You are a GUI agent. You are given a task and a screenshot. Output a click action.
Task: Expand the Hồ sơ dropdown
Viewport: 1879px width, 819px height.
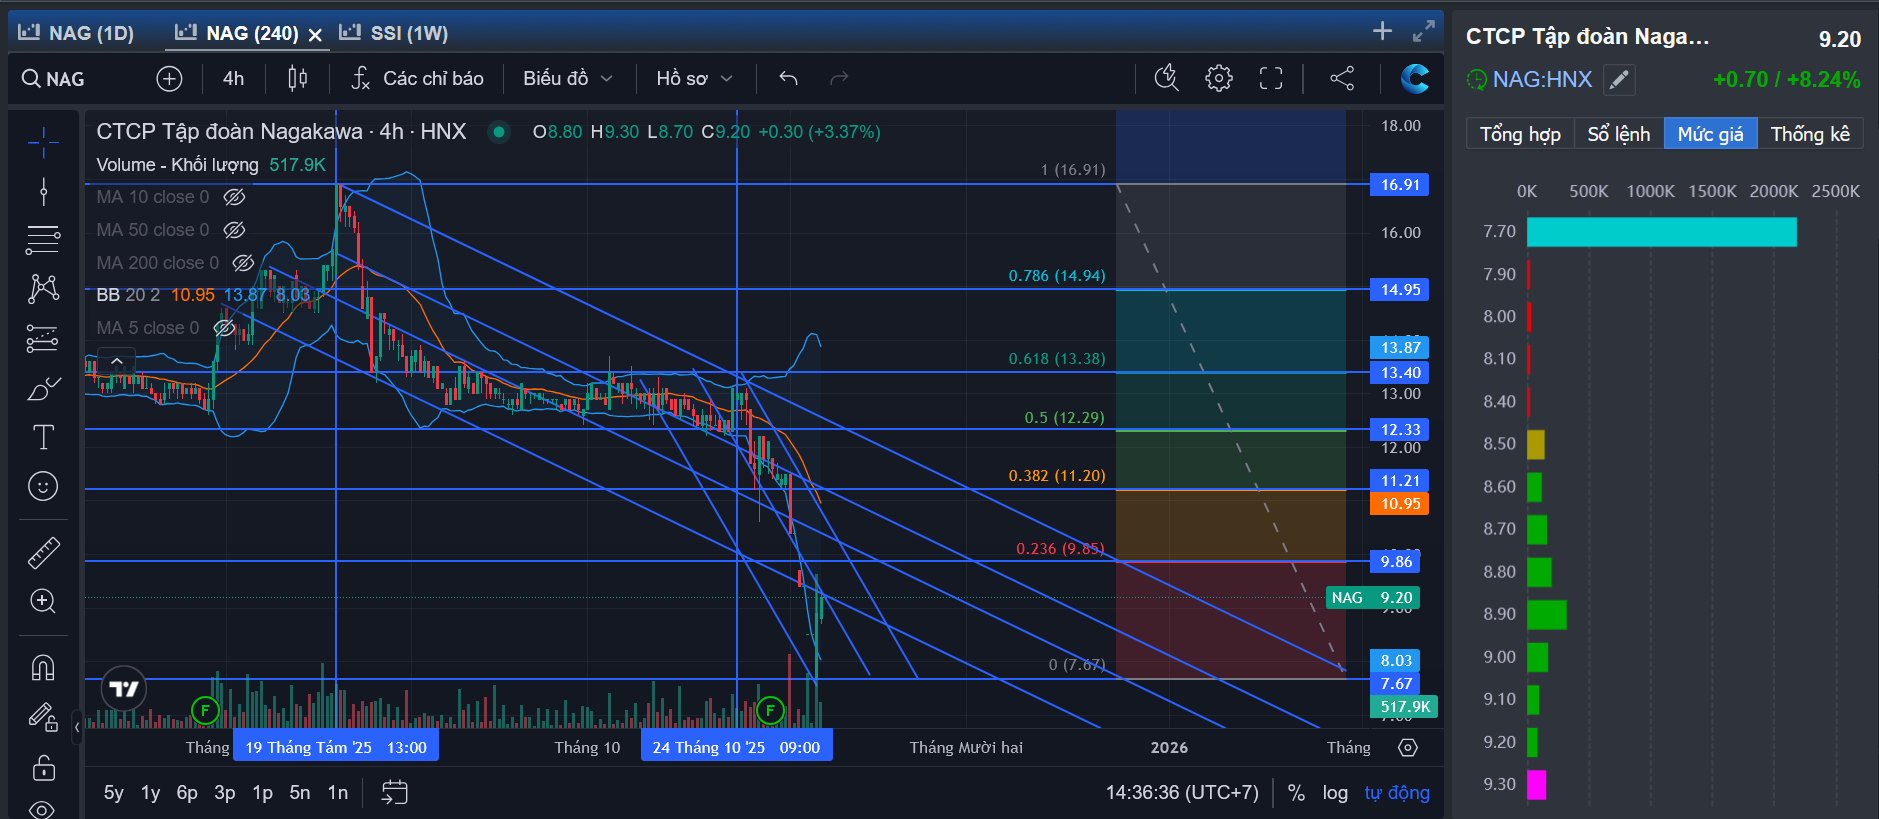coord(695,78)
